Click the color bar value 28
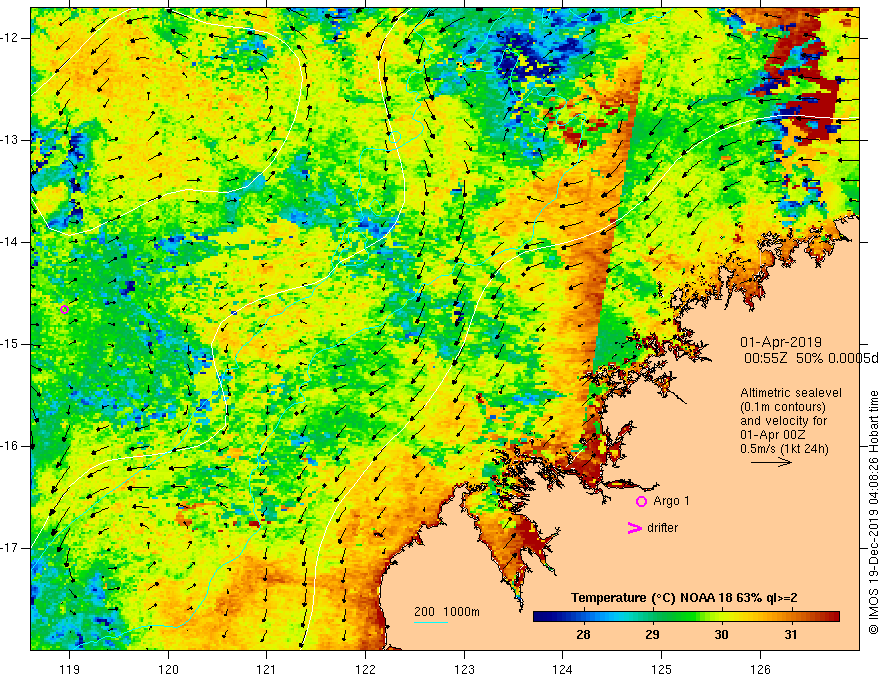 point(583,635)
